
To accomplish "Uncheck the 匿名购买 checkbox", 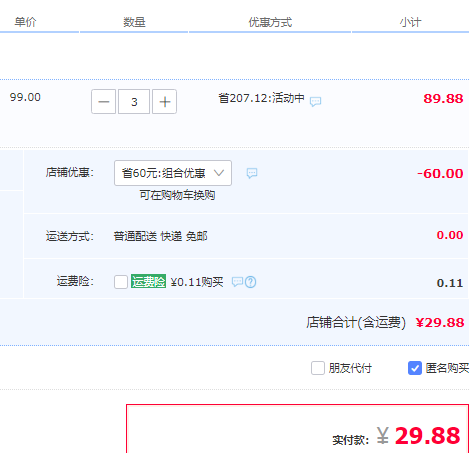I will tap(415, 368).
